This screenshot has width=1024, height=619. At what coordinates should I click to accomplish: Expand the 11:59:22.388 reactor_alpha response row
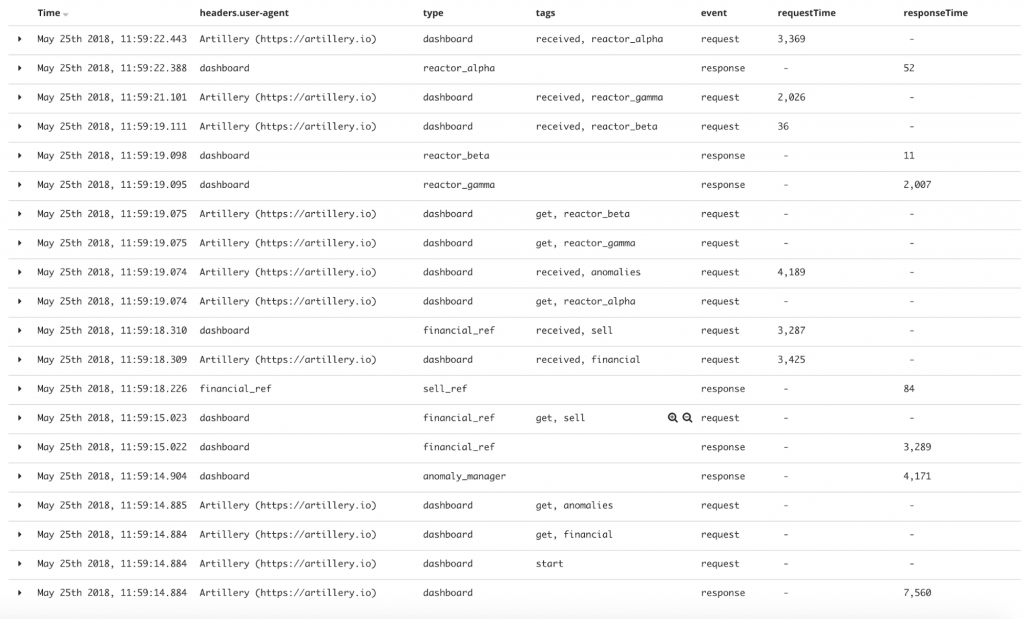pos(19,68)
